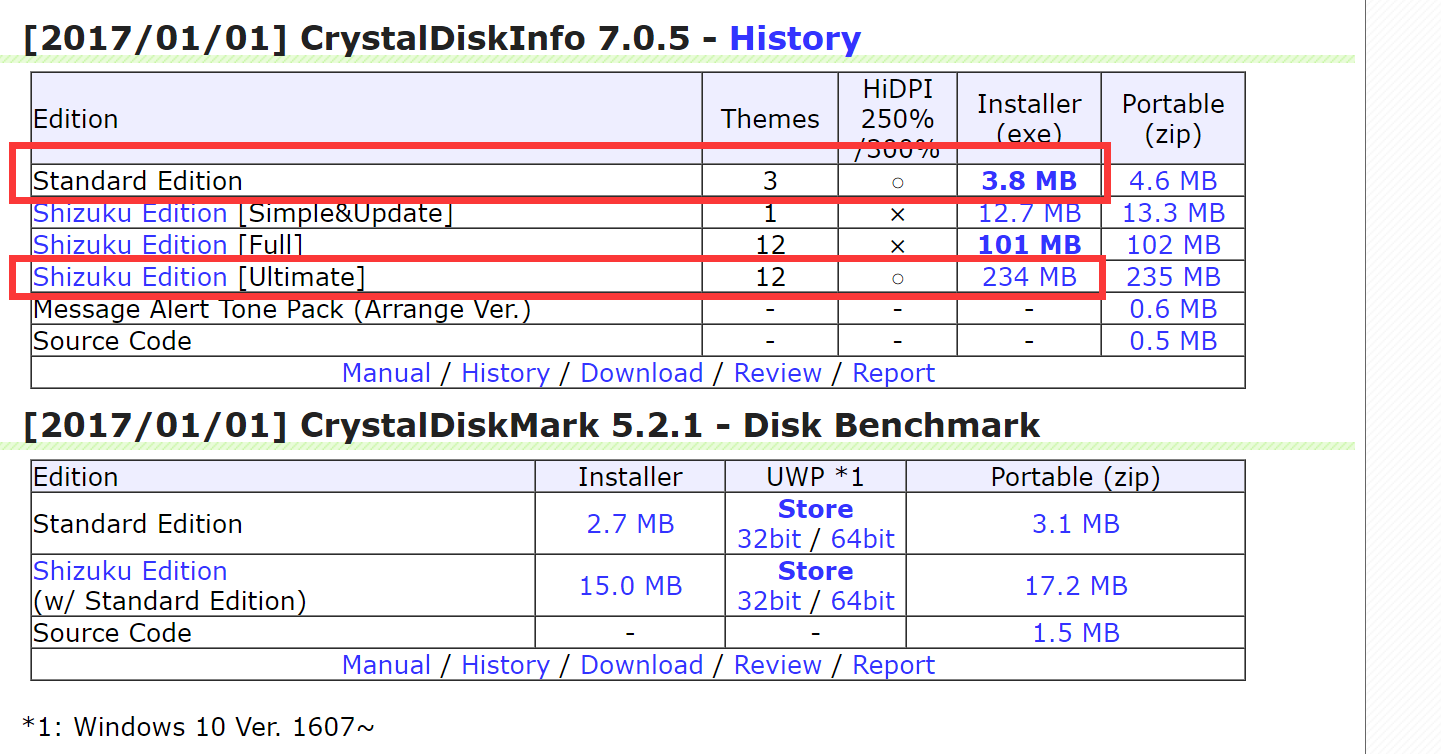This screenshot has width=1441, height=754.
Task: Click the "Themes" column header
Action: 770,119
